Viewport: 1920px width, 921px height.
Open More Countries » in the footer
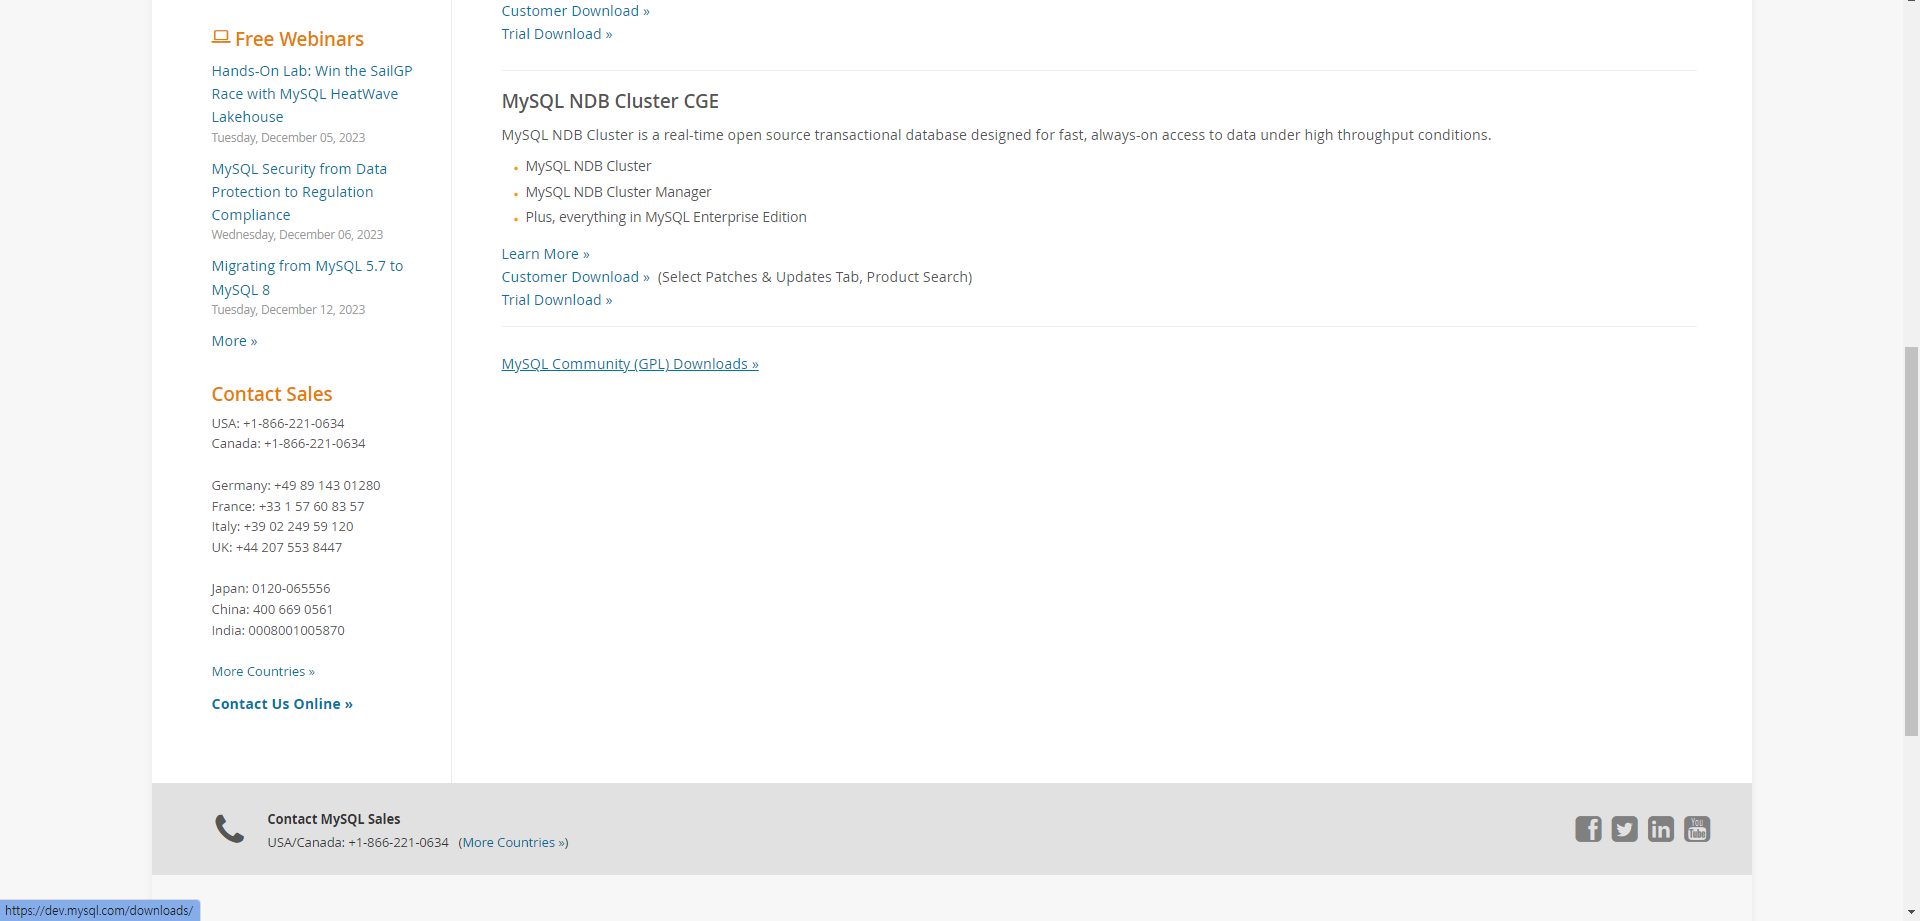tap(513, 843)
